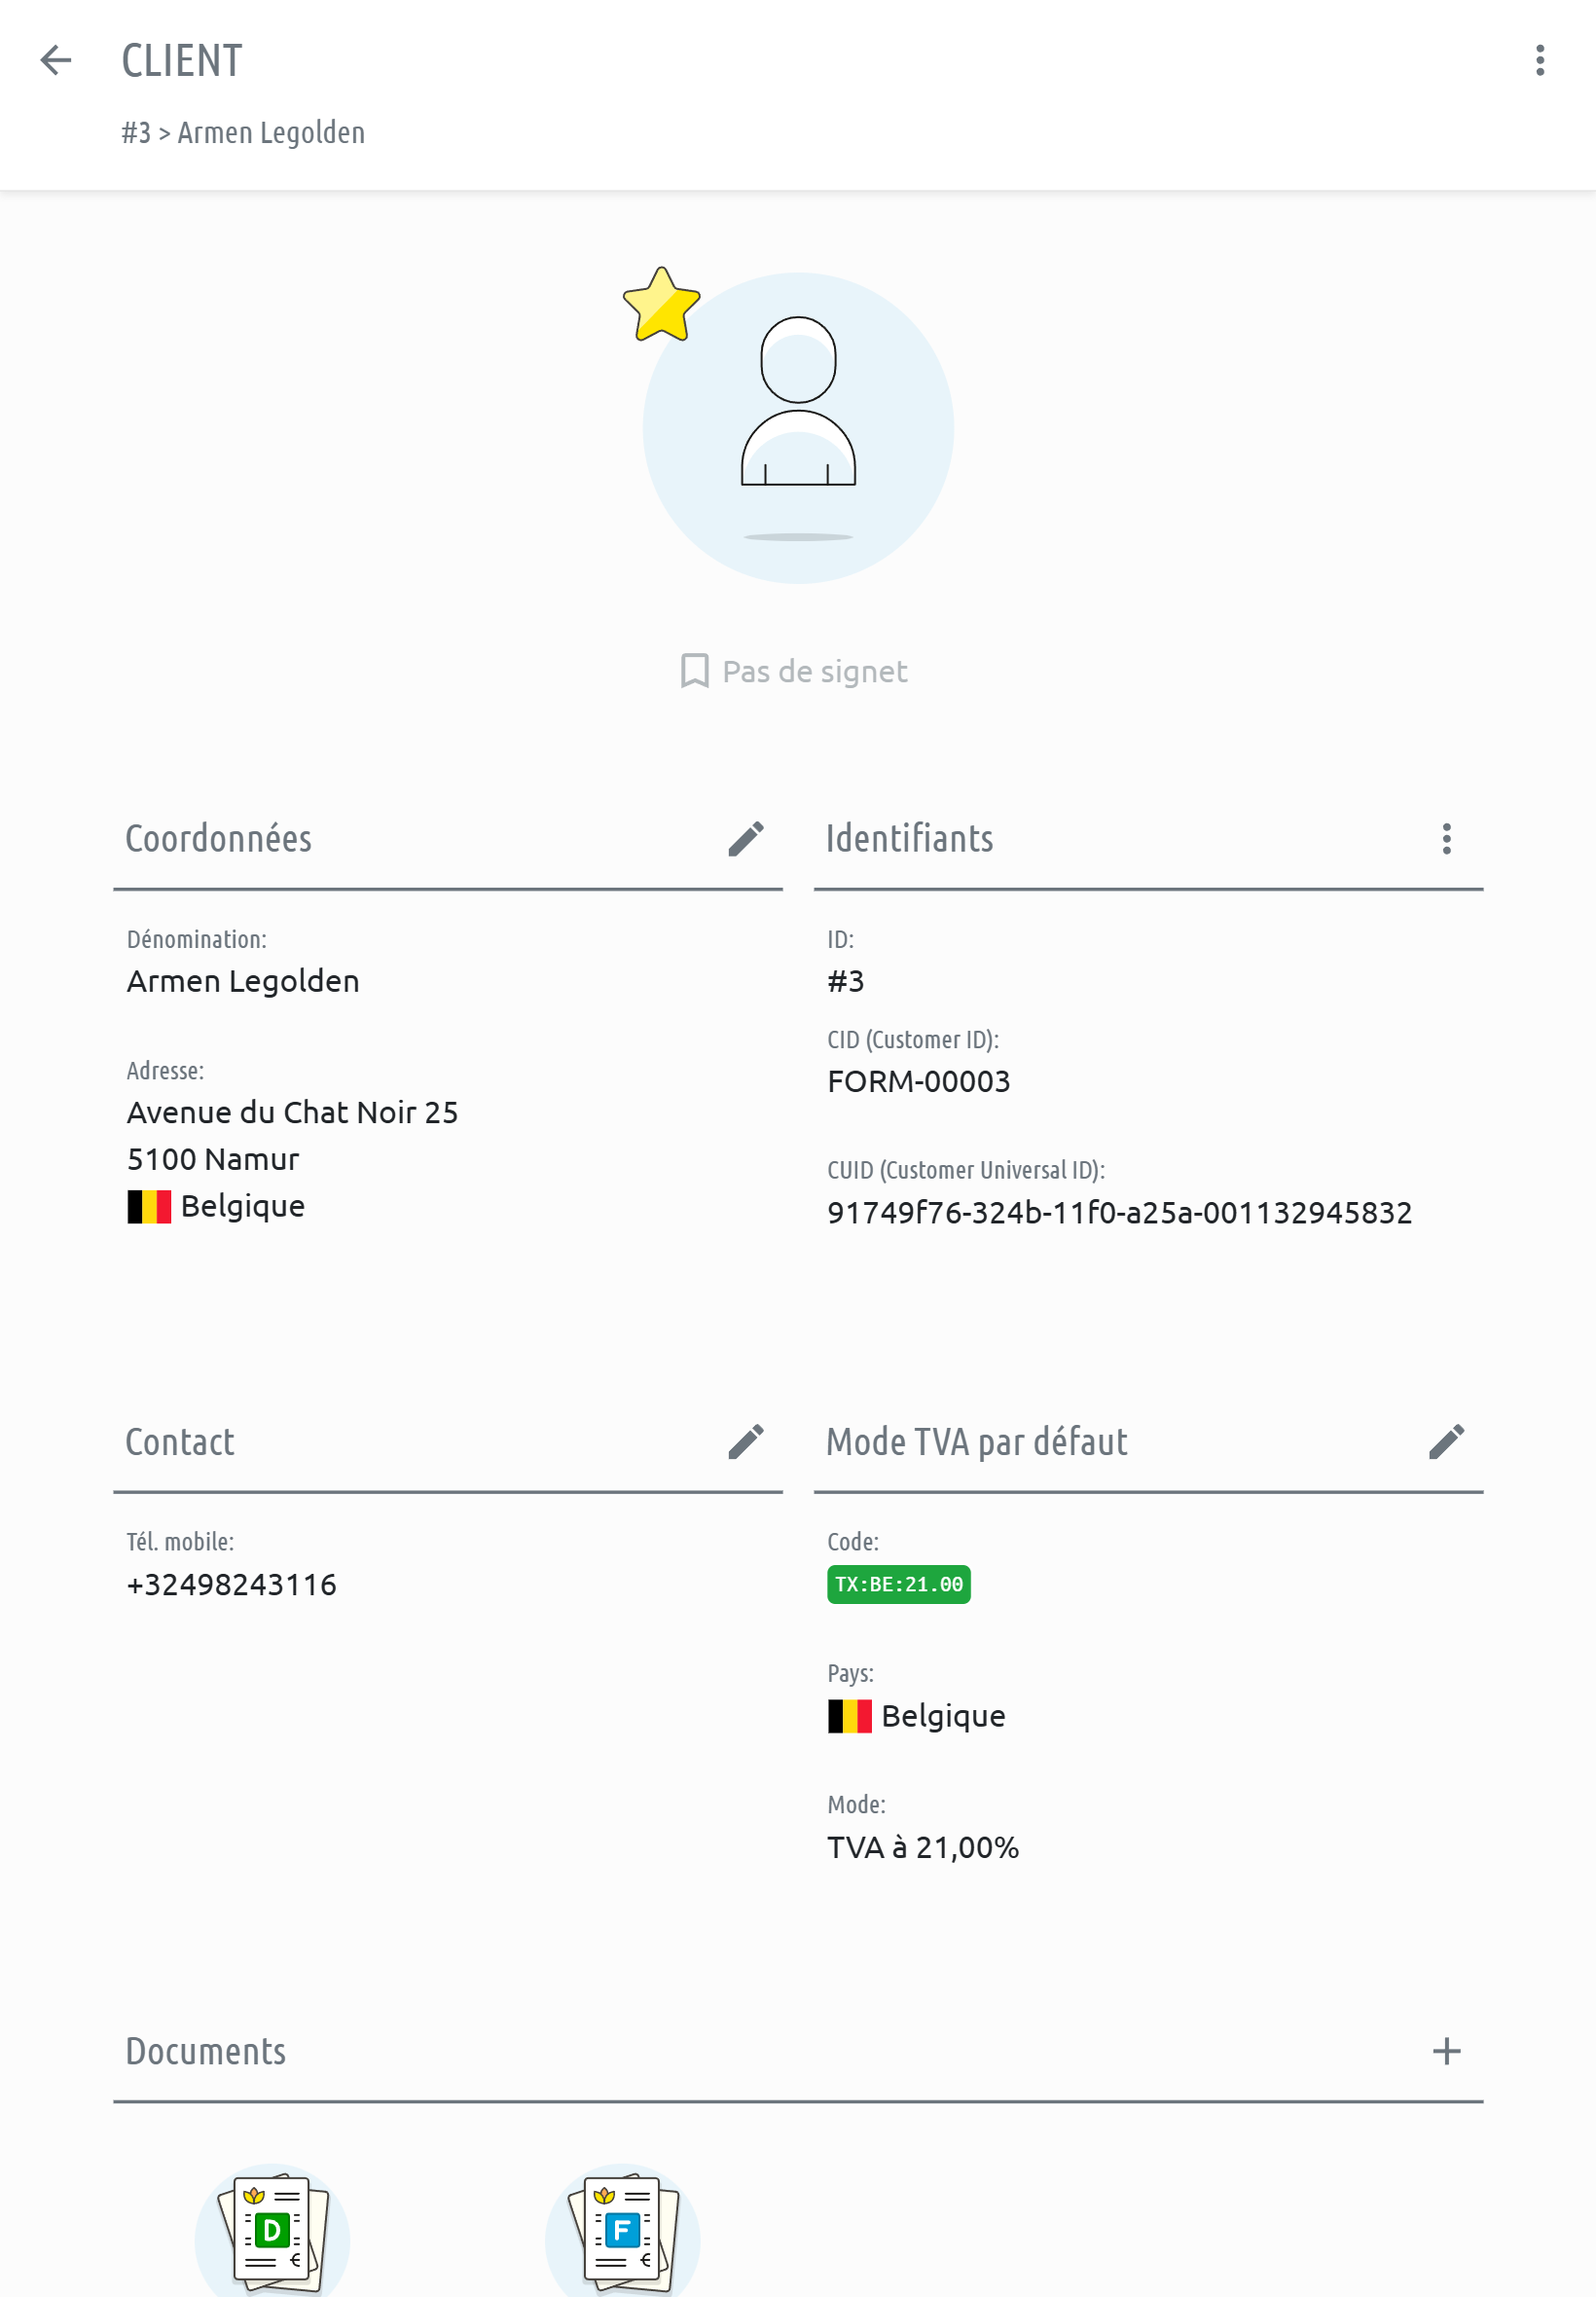The height and width of the screenshot is (2297, 1596).
Task: Add a new document with plus
Action: click(1446, 2051)
